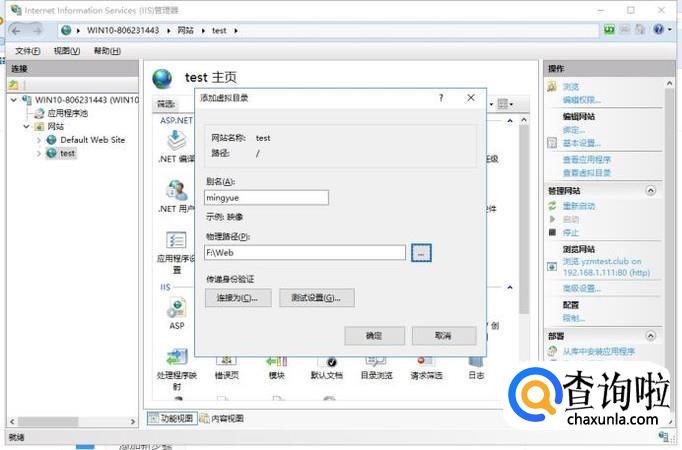The image size is (682, 450).
Task: Open .NET 用户 feature icon
Action: [177, 190]
